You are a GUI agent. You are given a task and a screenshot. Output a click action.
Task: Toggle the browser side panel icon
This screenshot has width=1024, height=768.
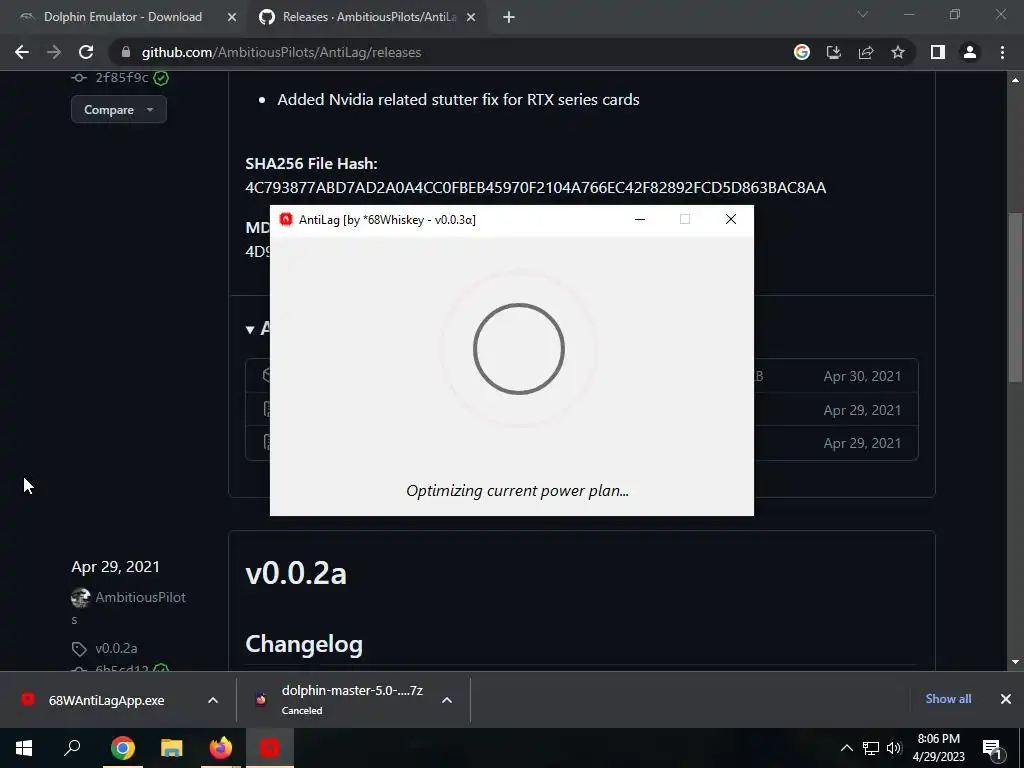click(x=938, y=52)
